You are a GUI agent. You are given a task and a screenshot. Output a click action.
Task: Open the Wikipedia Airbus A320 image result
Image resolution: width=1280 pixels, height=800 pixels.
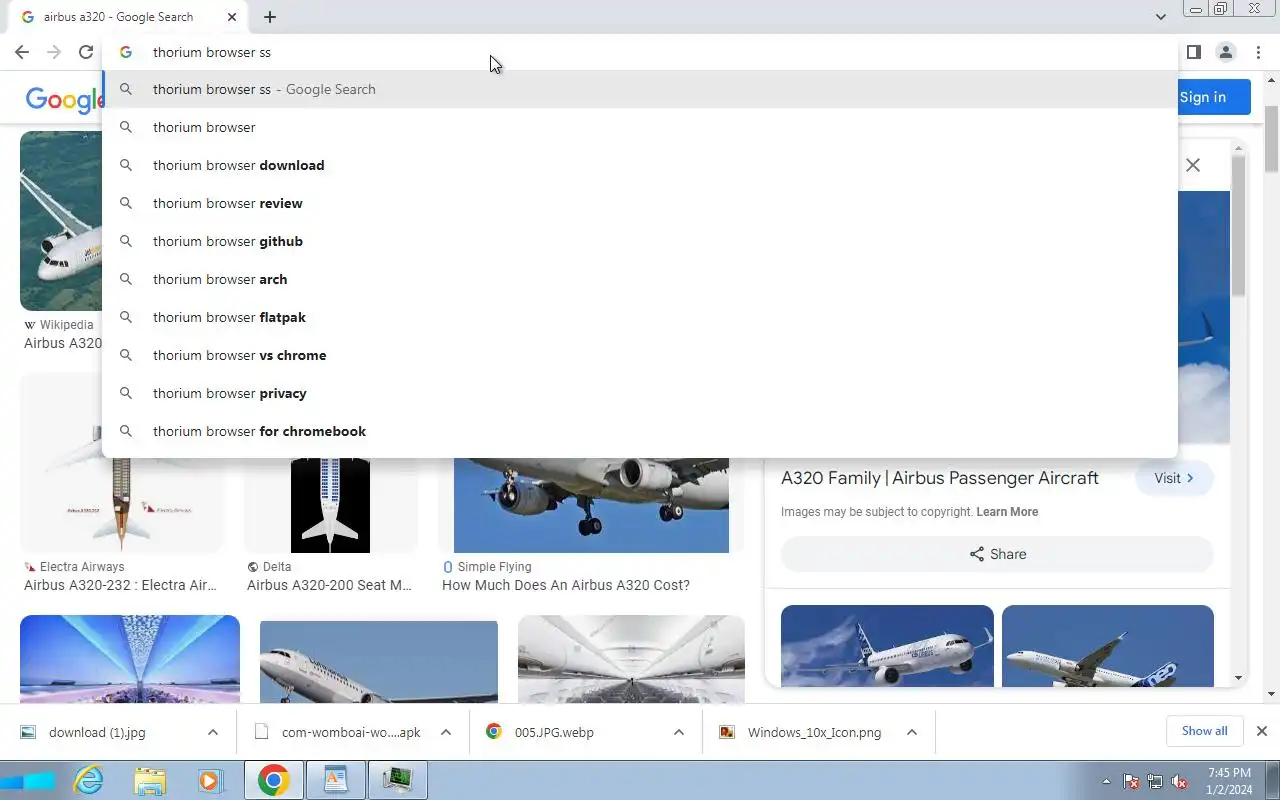click(61, 221)
